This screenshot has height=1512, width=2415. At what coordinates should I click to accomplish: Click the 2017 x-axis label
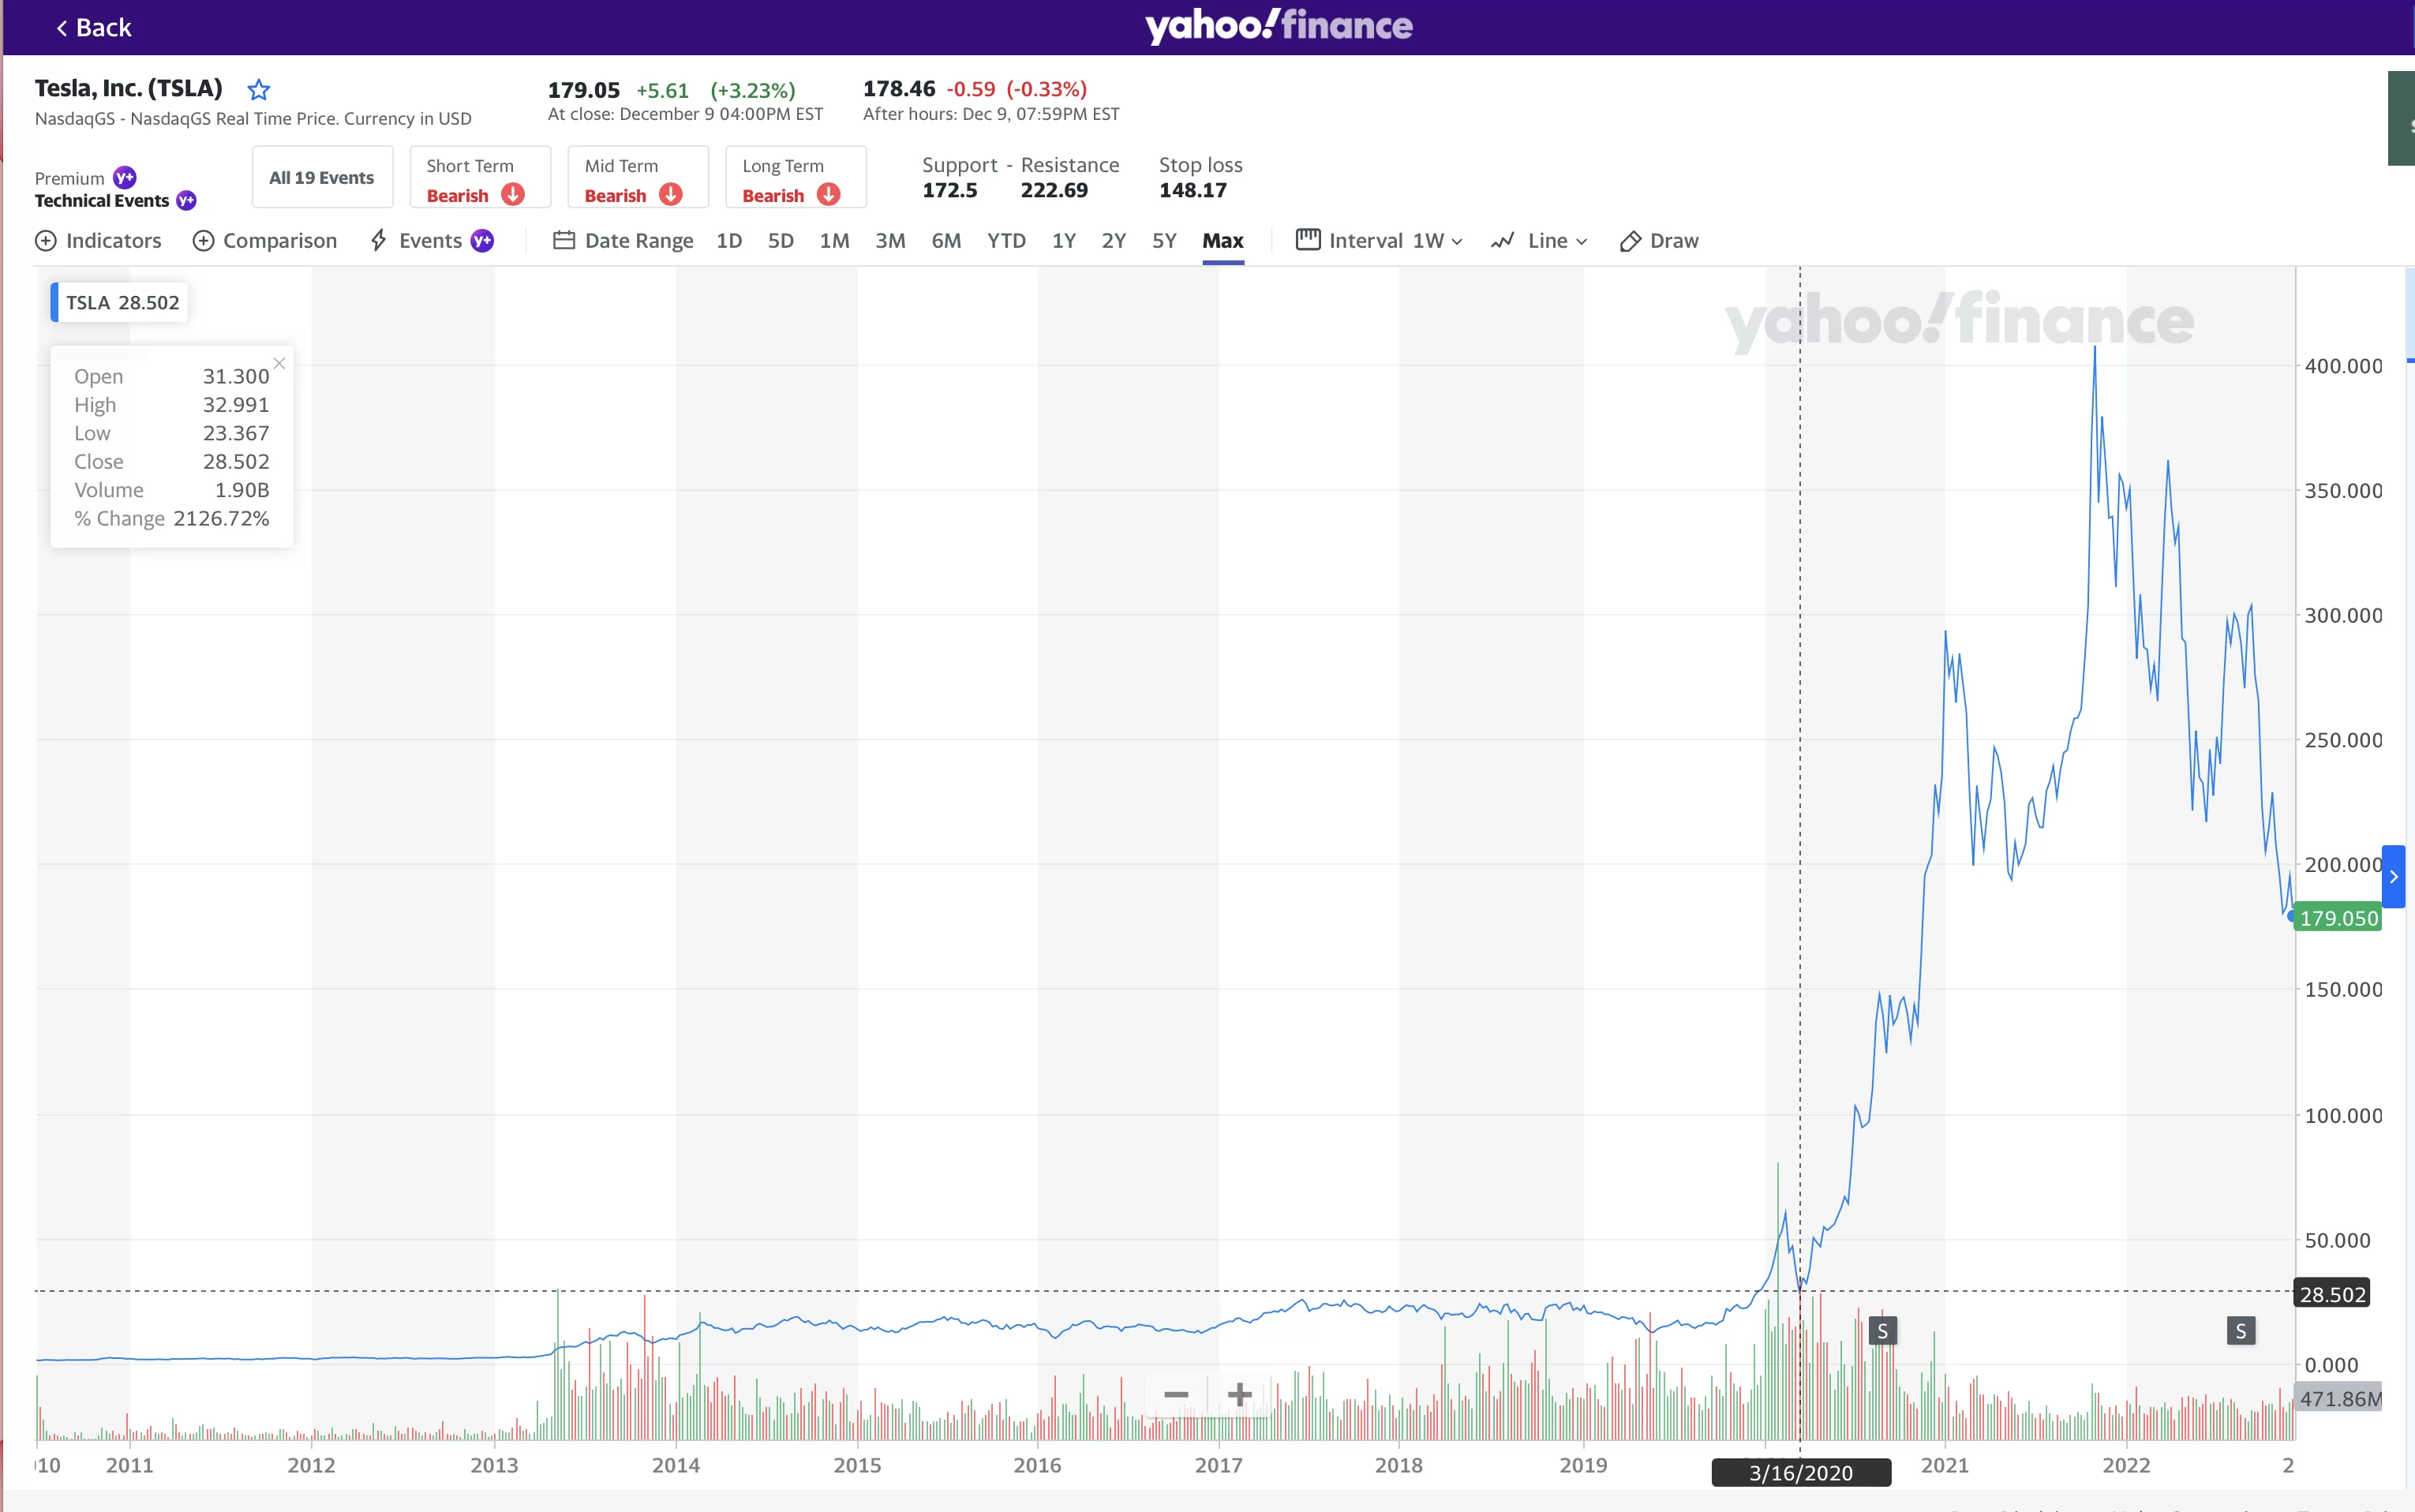pyautogui.click(x=1218, y=1465)
